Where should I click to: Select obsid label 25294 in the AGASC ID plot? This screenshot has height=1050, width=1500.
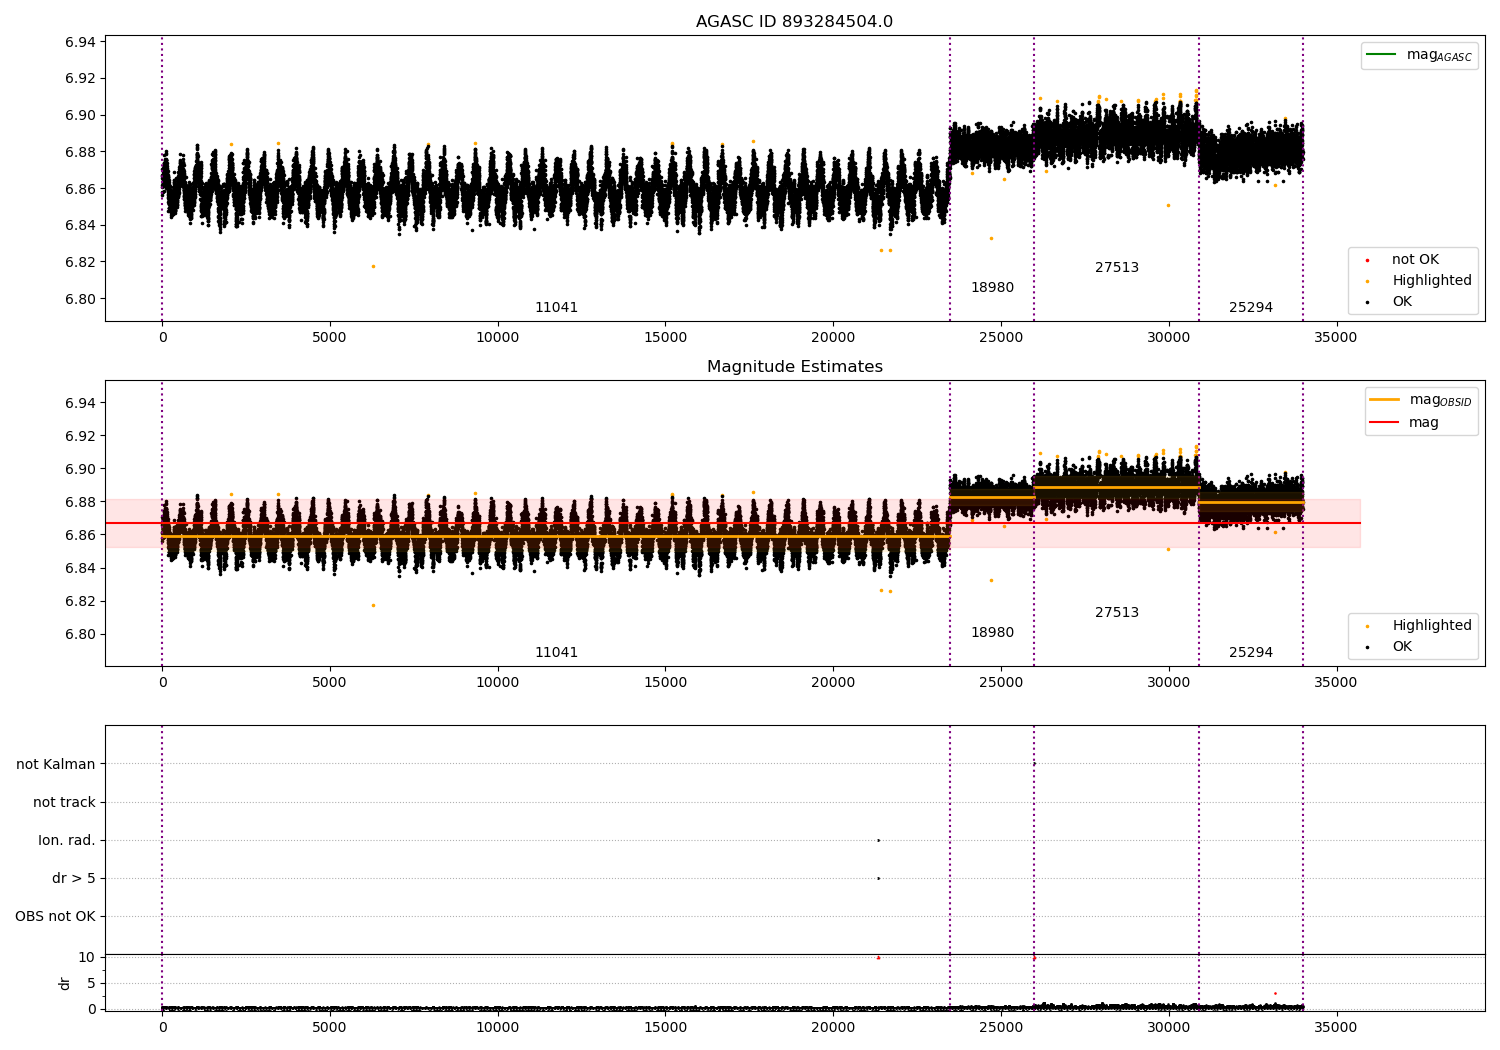[1251, 308]
